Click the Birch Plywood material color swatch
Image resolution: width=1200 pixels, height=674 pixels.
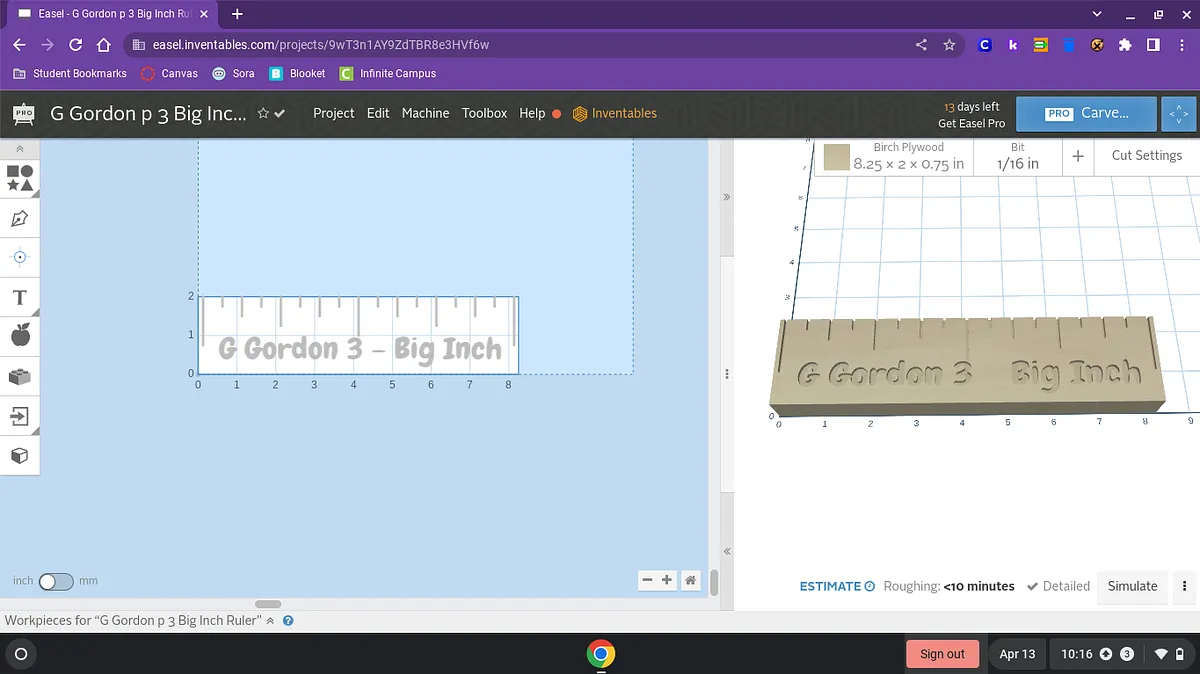pyautogui.click(x=837, y=157)
